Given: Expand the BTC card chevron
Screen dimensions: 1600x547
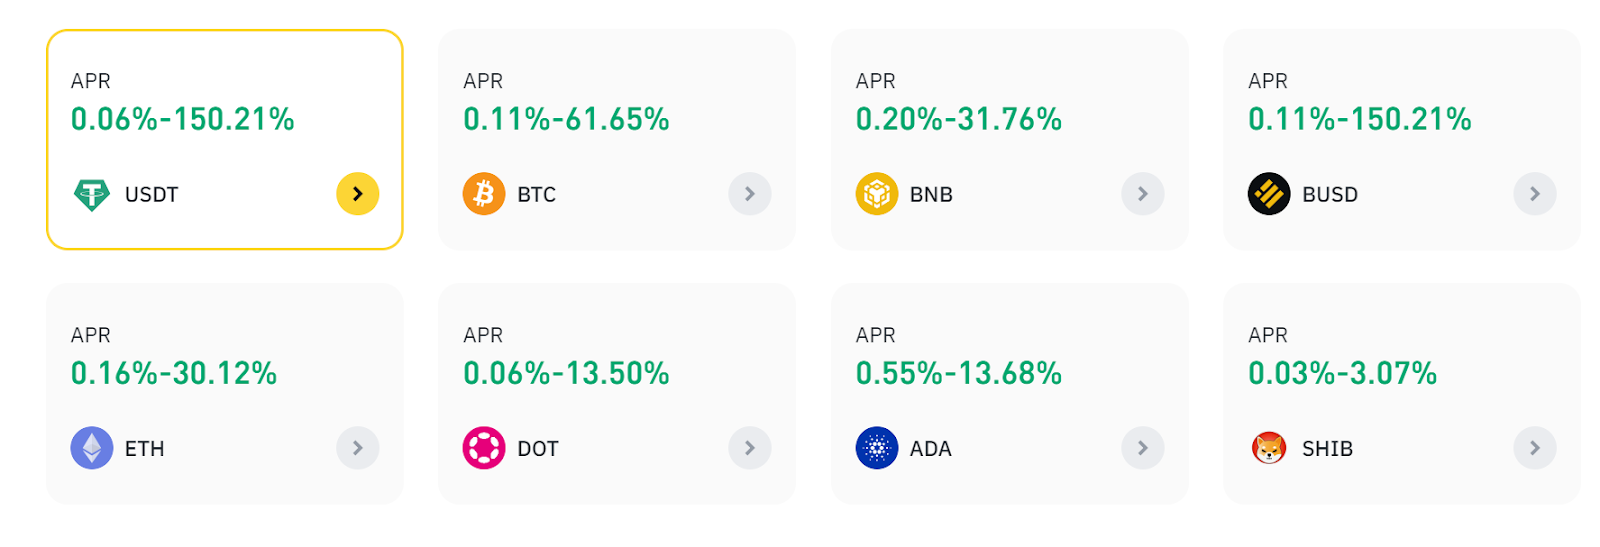Looking at the screenshot, I should coord(750,194).
